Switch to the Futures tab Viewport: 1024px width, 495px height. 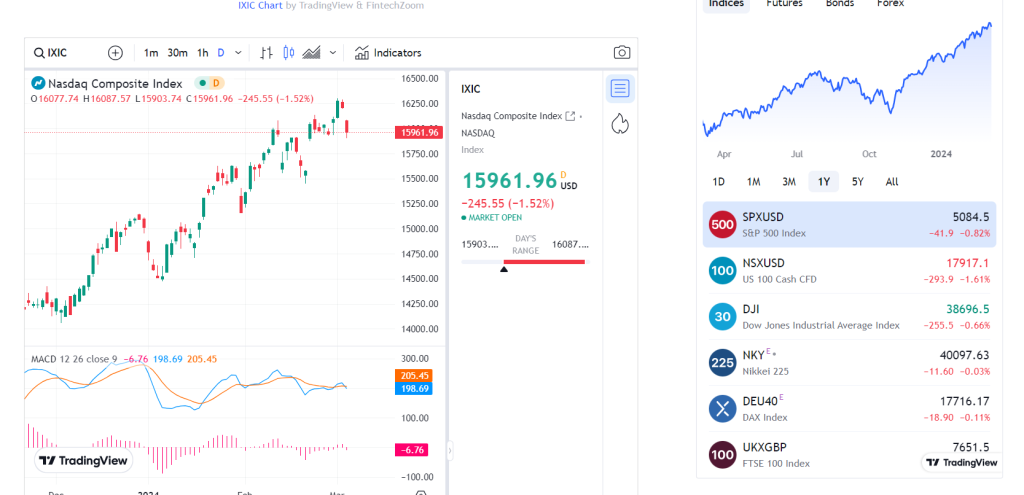pyautogui.click(x=784, y=3)
